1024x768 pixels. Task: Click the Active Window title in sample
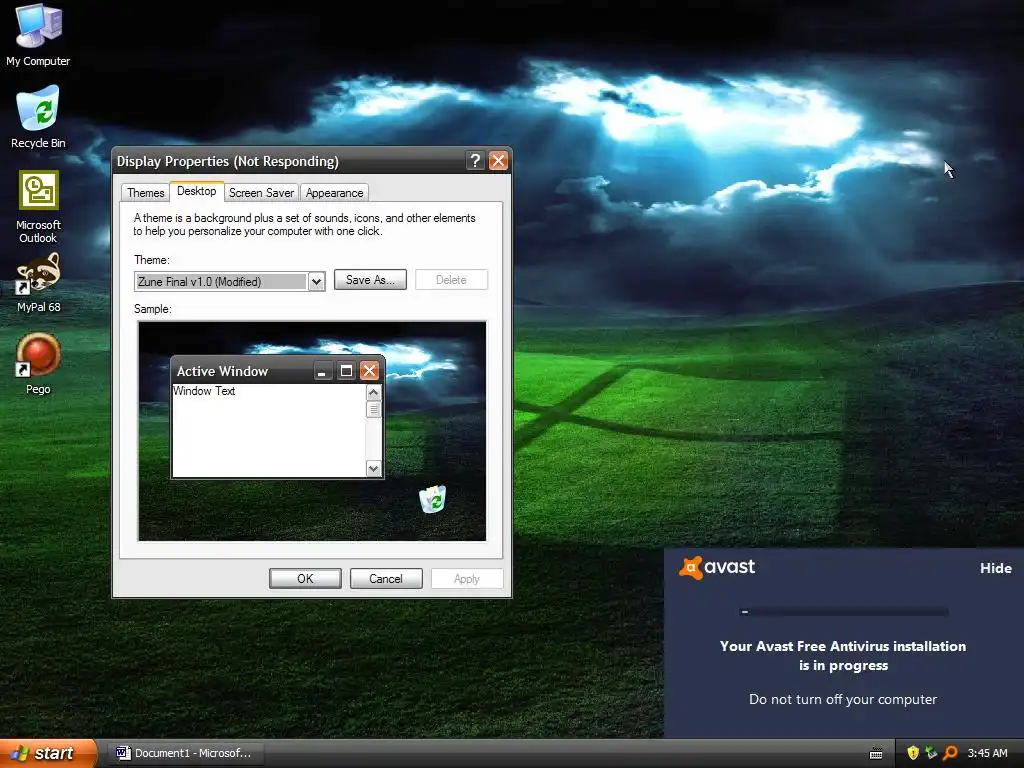[x=222, y=371]
